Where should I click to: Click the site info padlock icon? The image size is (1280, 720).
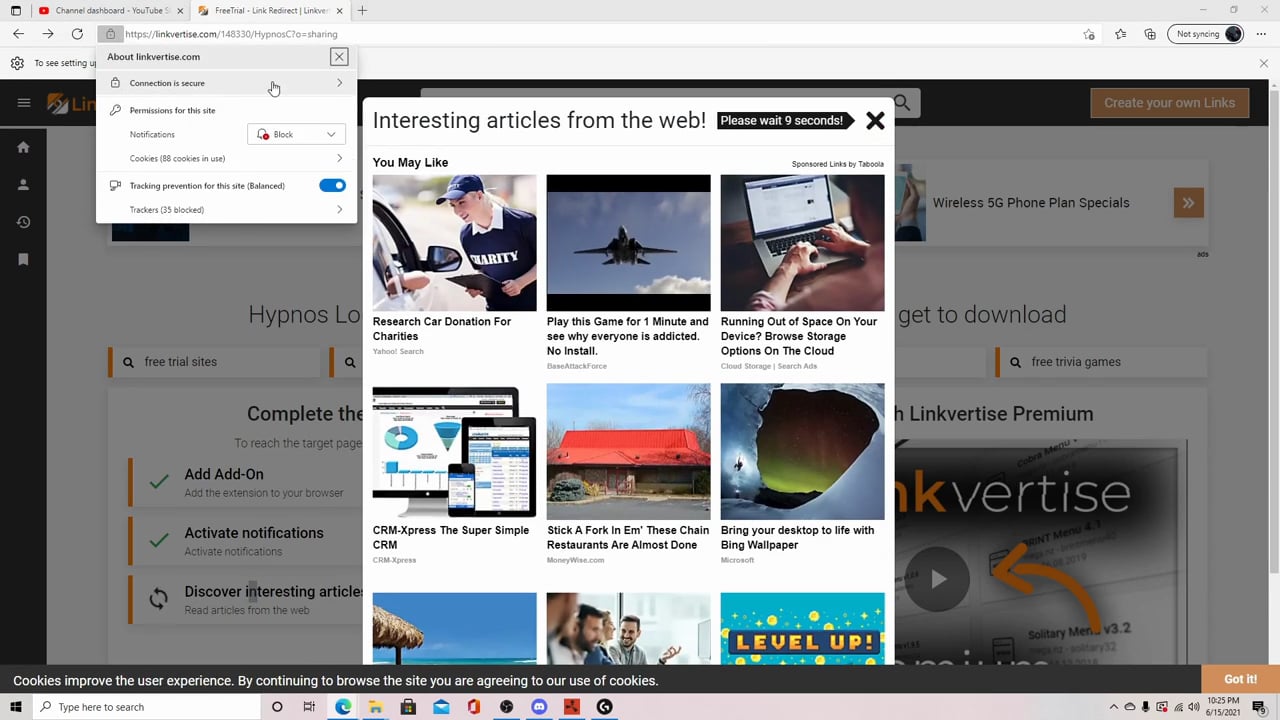point(111,34)
